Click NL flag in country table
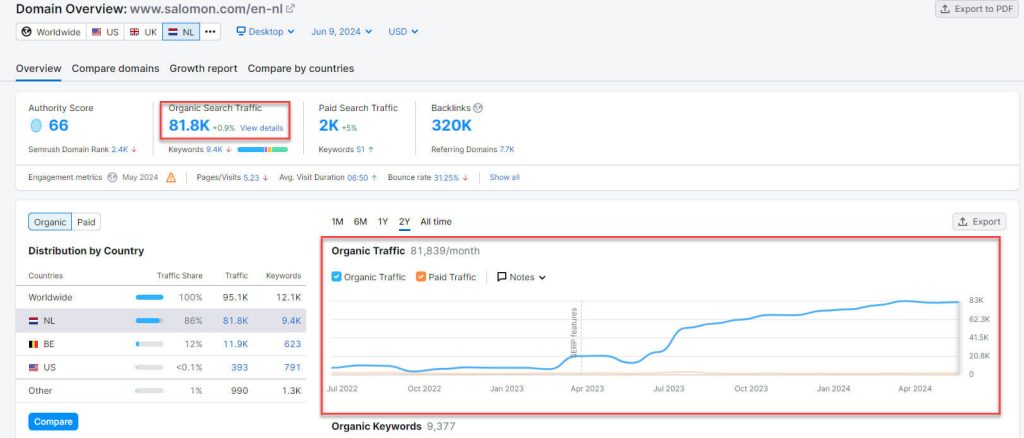The image size is (1024, 438). (33, 321)
